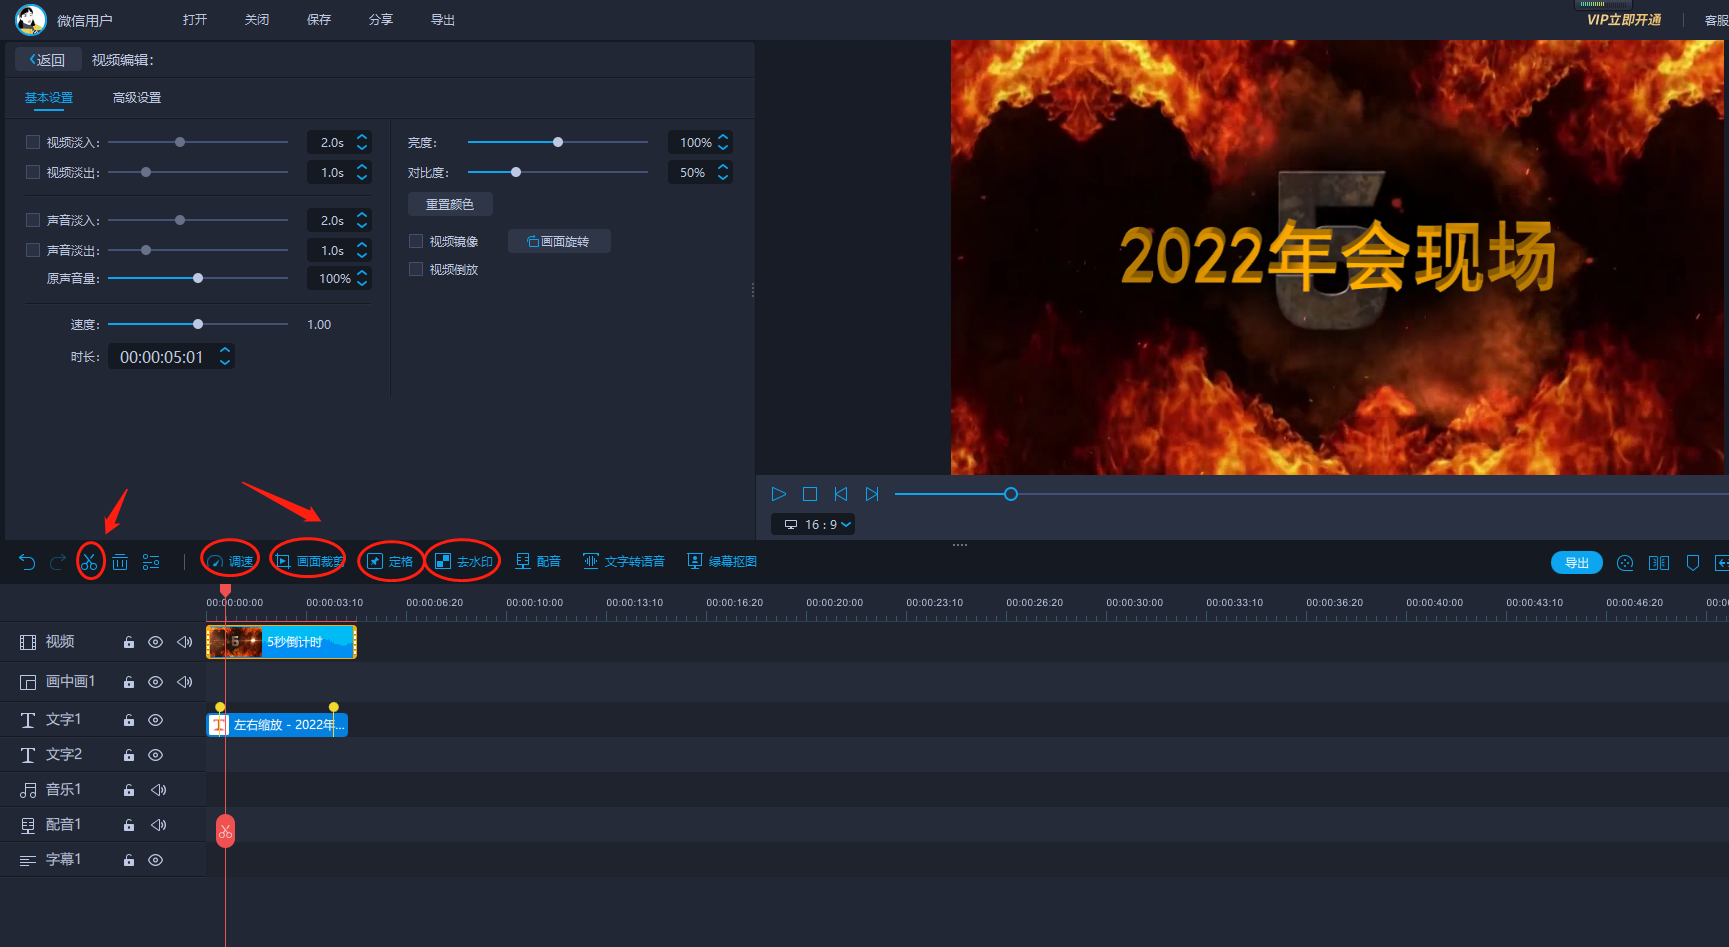Click the 去水印 watermark removal tool
The width and height of the screenshot is (1729, 947).
coord(463,562)
